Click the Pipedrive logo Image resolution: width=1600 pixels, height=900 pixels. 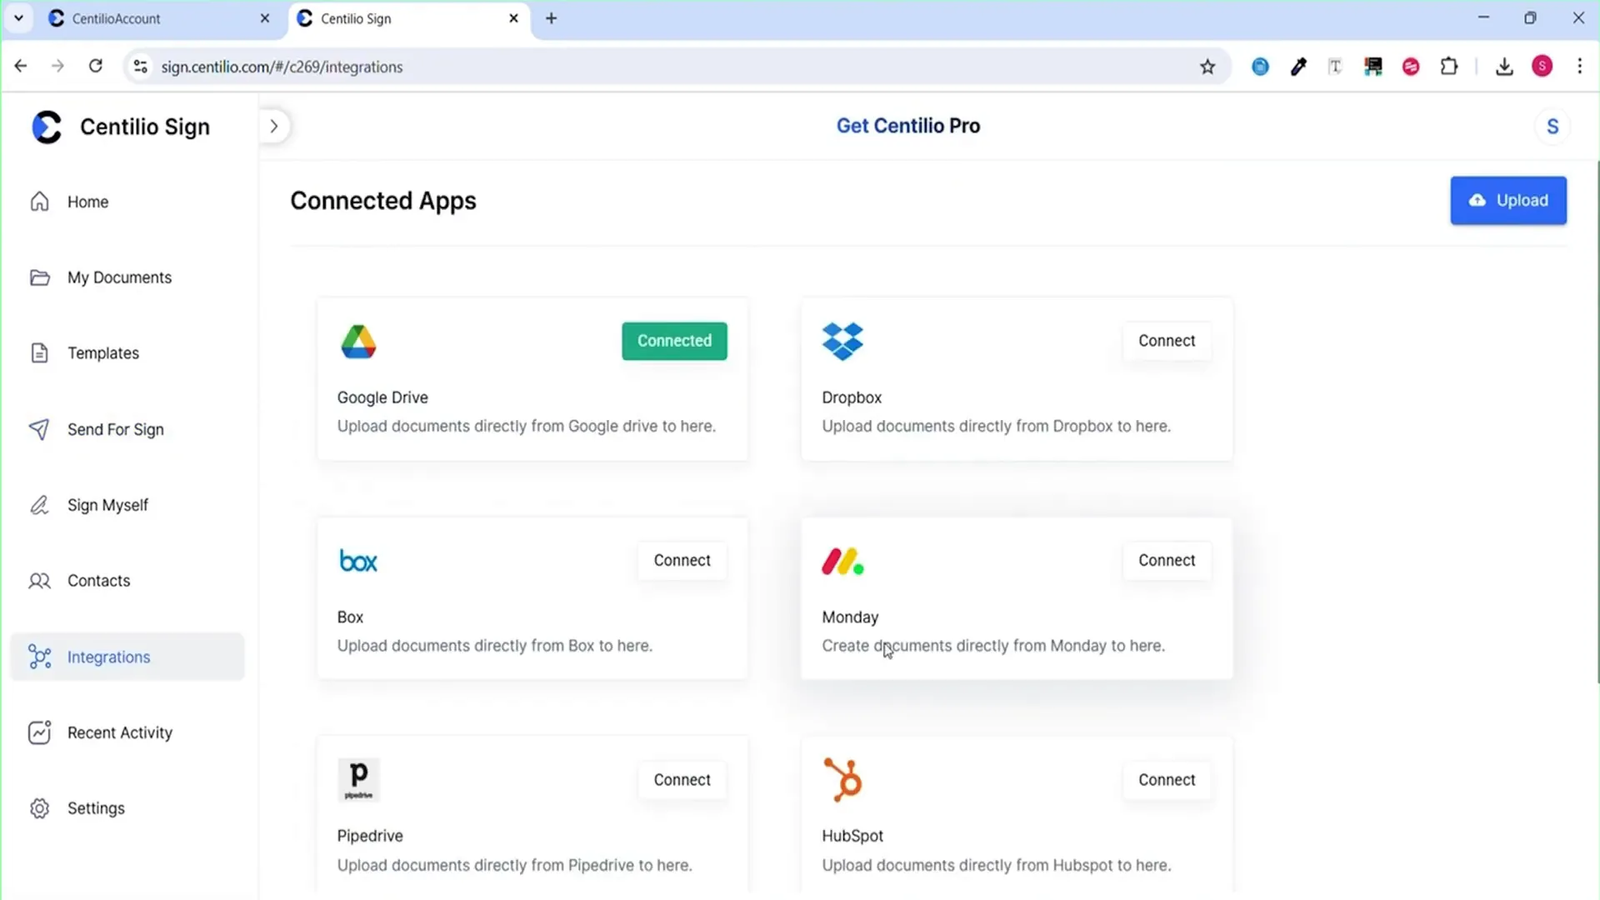click(358, 780)
